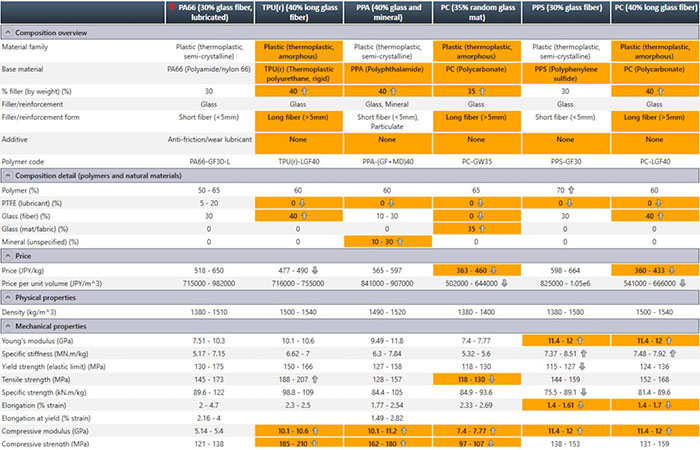Collapse the Physical properties section

coord(8,298)
